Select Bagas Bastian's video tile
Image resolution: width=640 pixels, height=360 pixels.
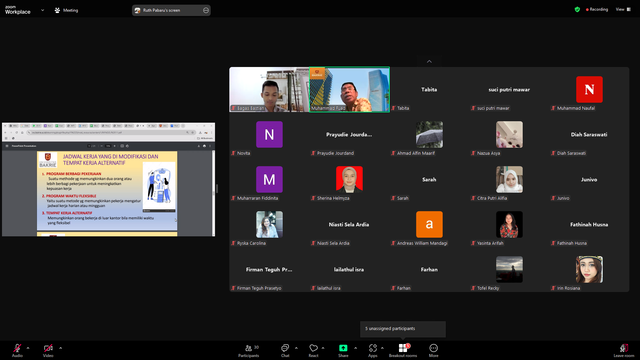point(269,89)
